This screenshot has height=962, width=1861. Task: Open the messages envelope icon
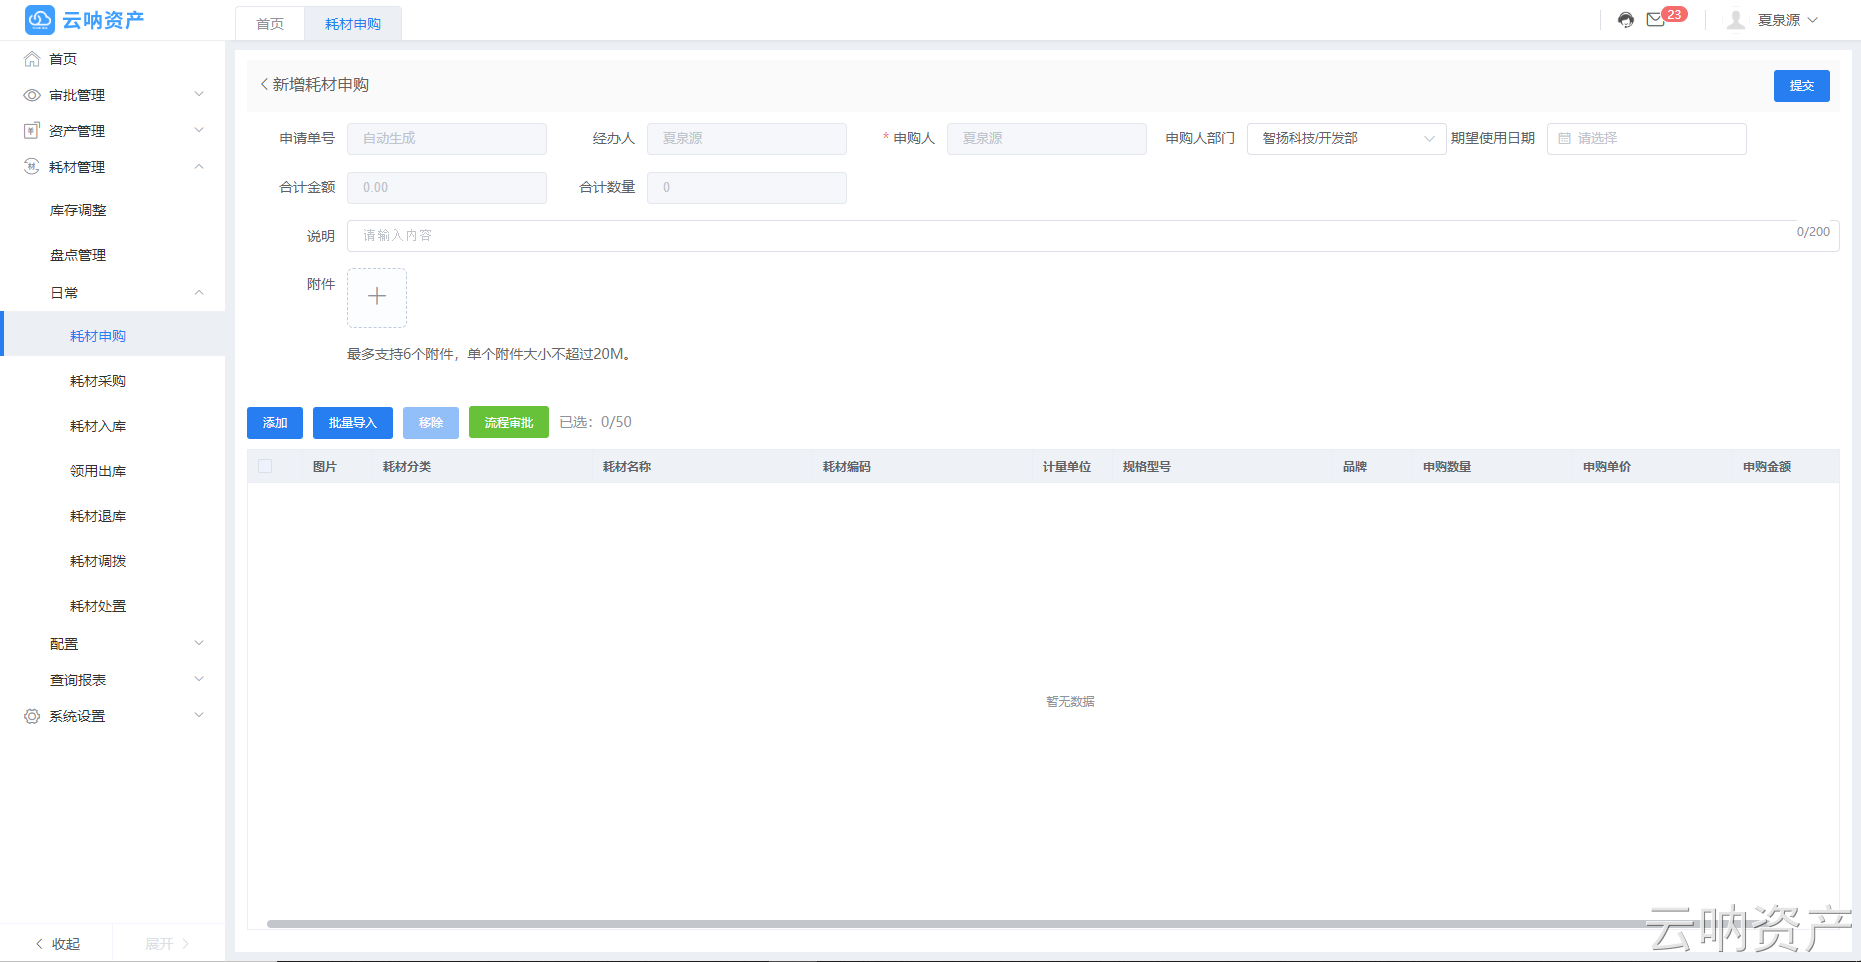click(1656, 20)
